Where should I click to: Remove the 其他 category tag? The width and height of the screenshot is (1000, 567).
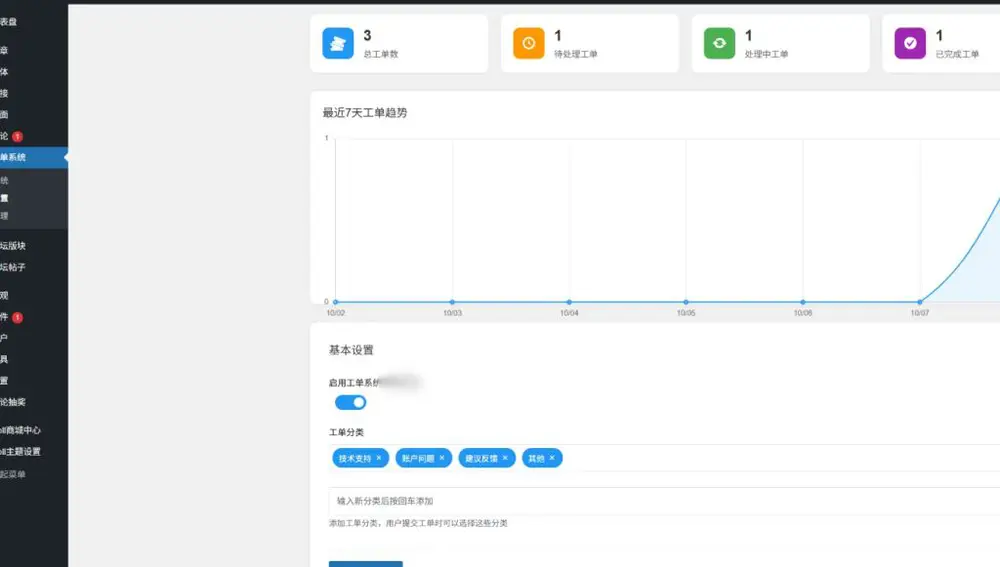552,458
